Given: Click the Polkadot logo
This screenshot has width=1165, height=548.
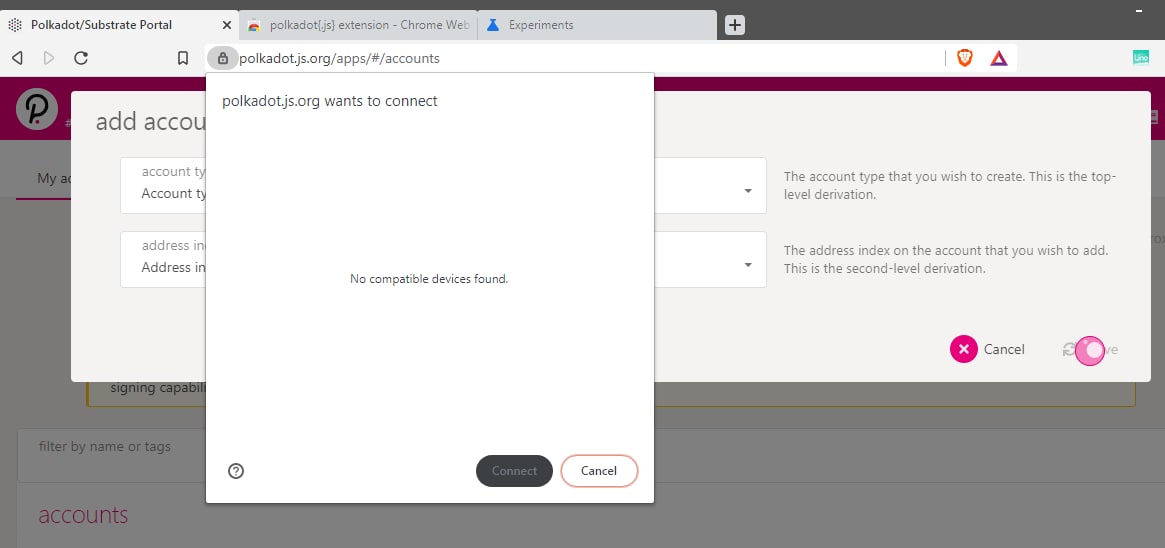Looking at the screenshot, I should point(37,109).
